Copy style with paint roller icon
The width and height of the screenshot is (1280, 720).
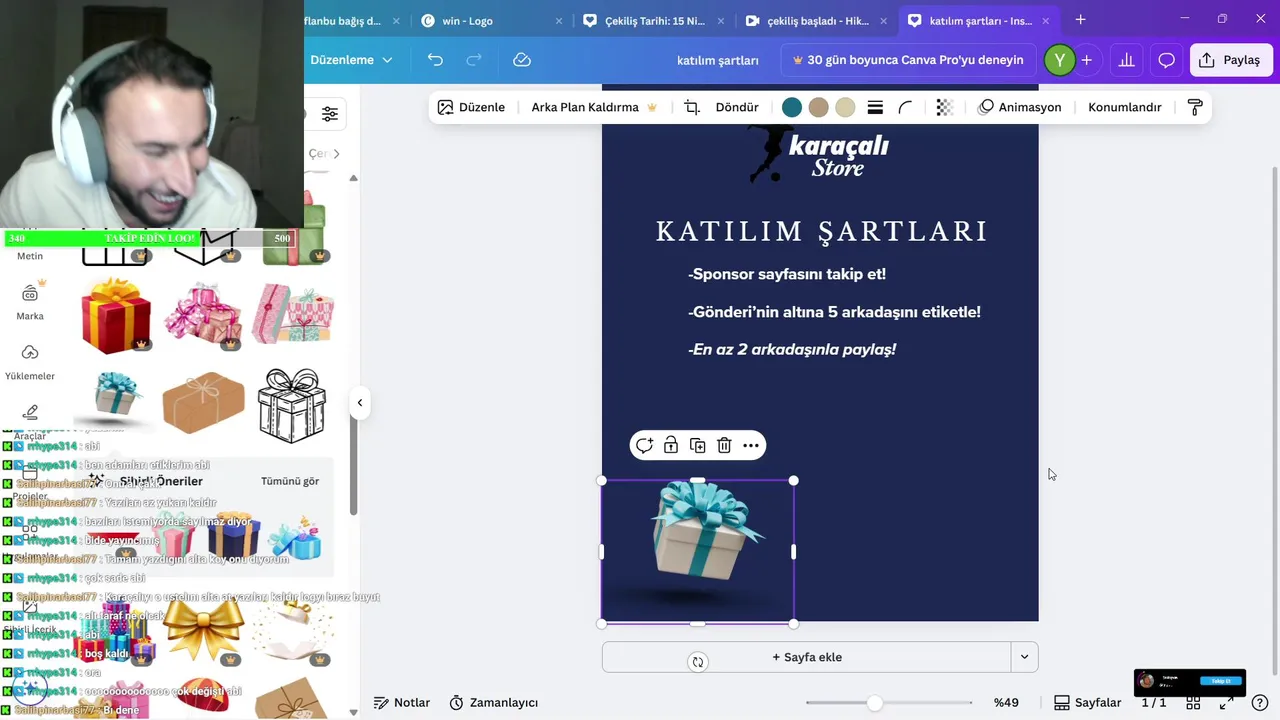[1195, 107]
